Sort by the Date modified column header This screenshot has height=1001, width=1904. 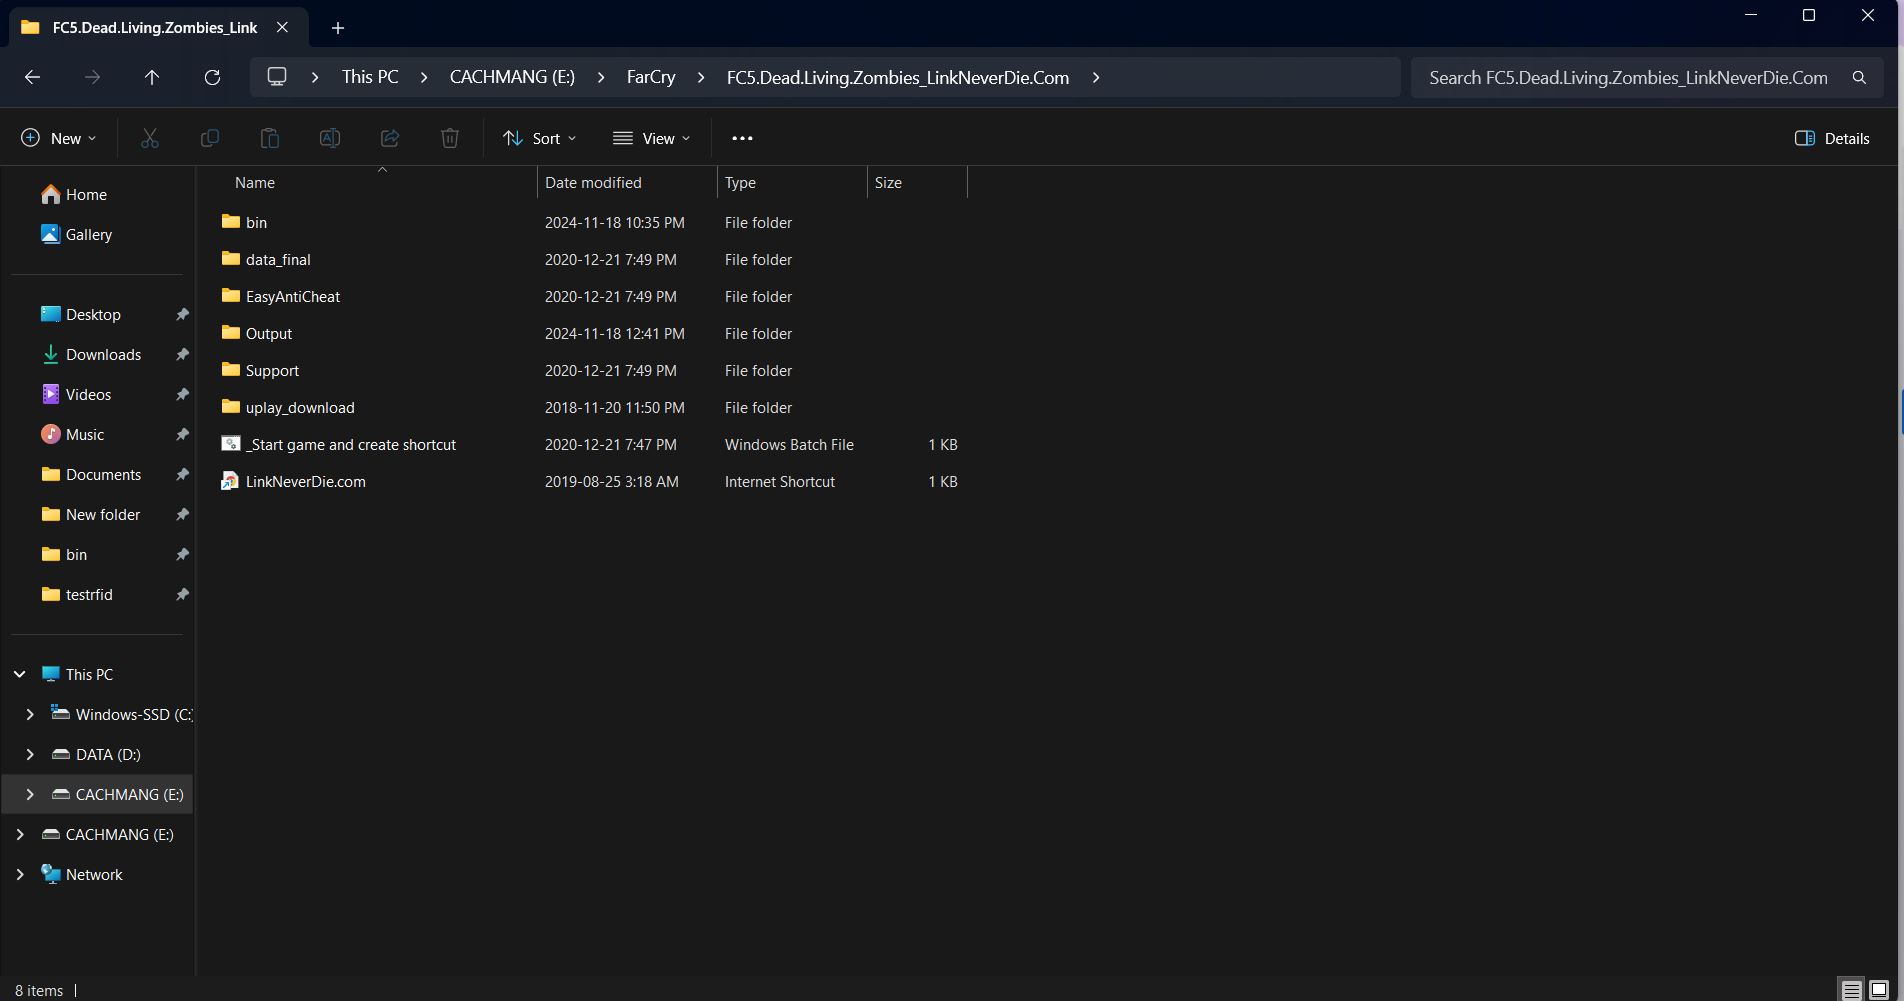tap(593, 182)
